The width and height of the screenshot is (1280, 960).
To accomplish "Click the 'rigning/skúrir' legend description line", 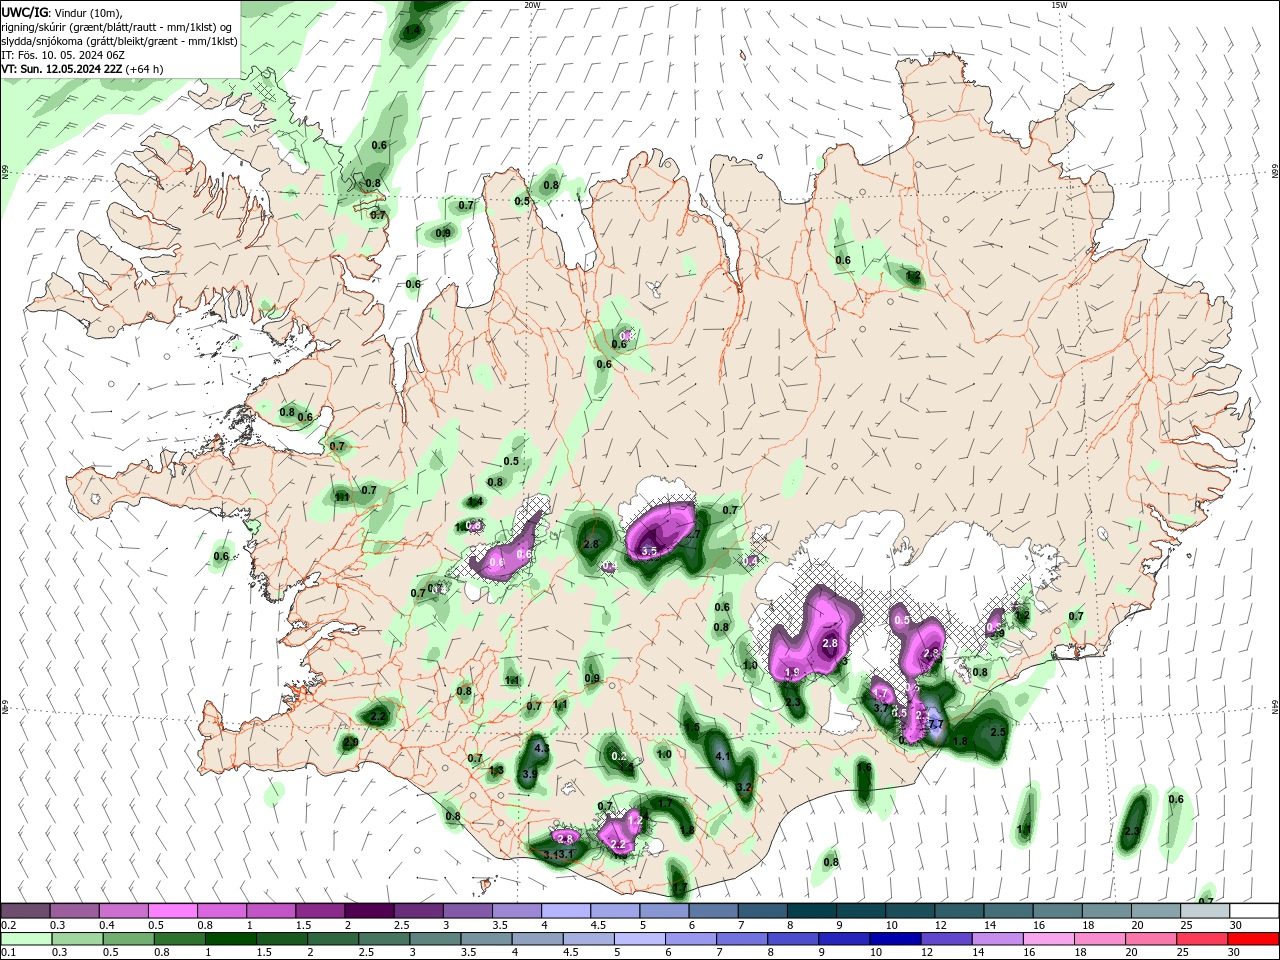I will click(117, 27).
